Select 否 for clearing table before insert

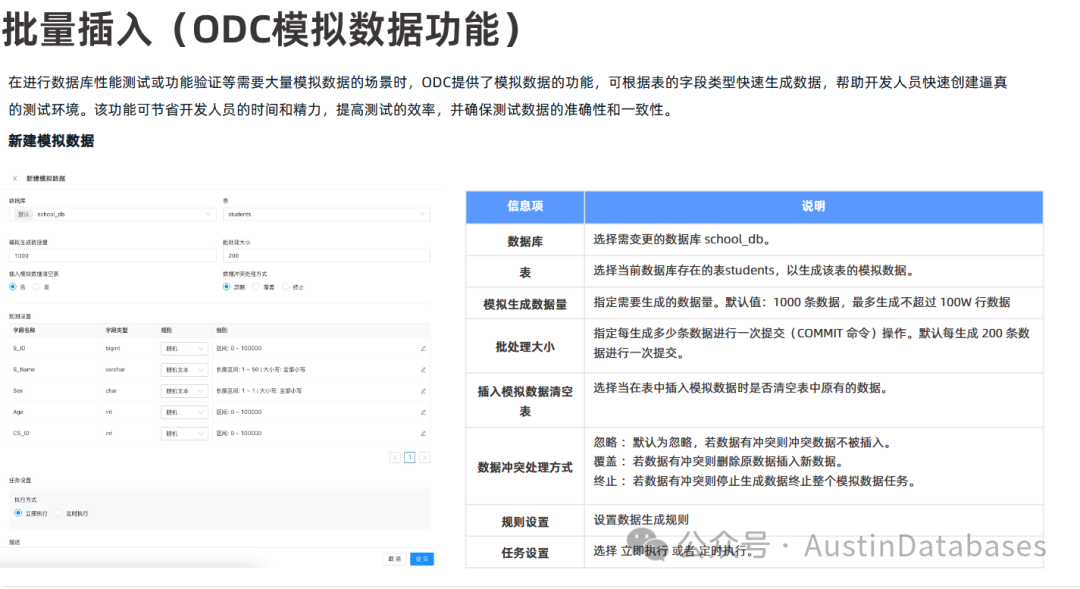(13, 287)
